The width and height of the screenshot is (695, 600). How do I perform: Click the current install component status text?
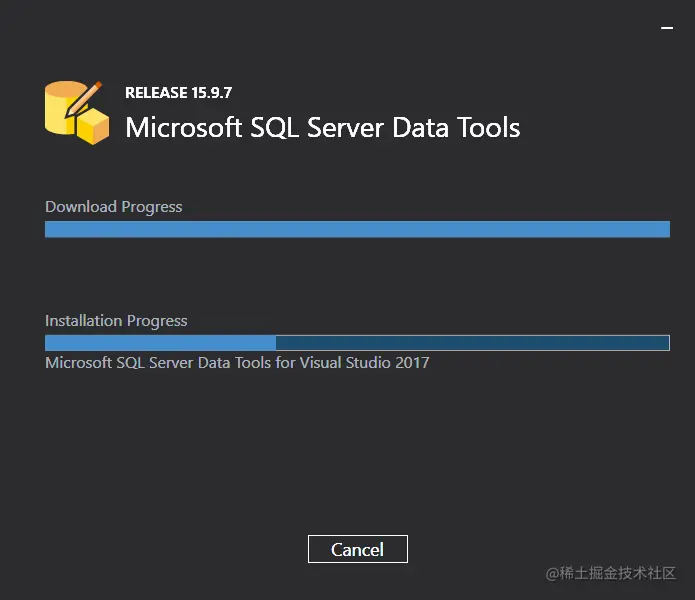tap(237, 363)
